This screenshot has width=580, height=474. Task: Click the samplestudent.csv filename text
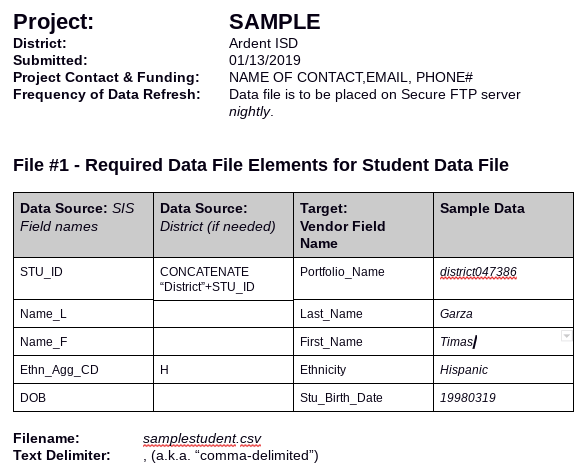tap(202, 438)
